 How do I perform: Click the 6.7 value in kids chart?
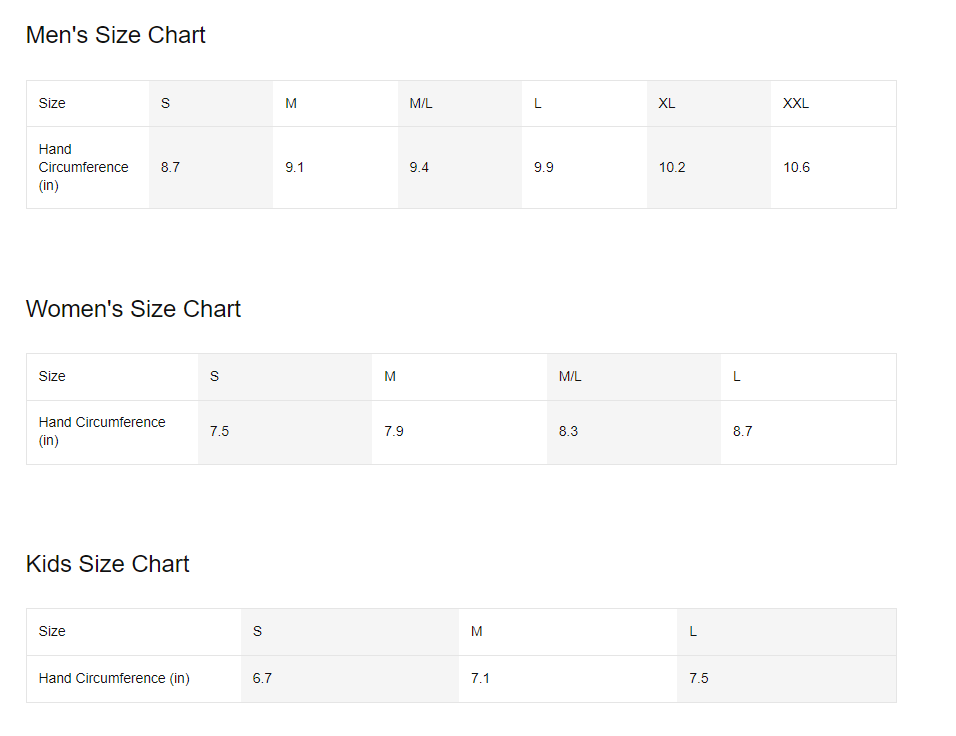point(262,679)
